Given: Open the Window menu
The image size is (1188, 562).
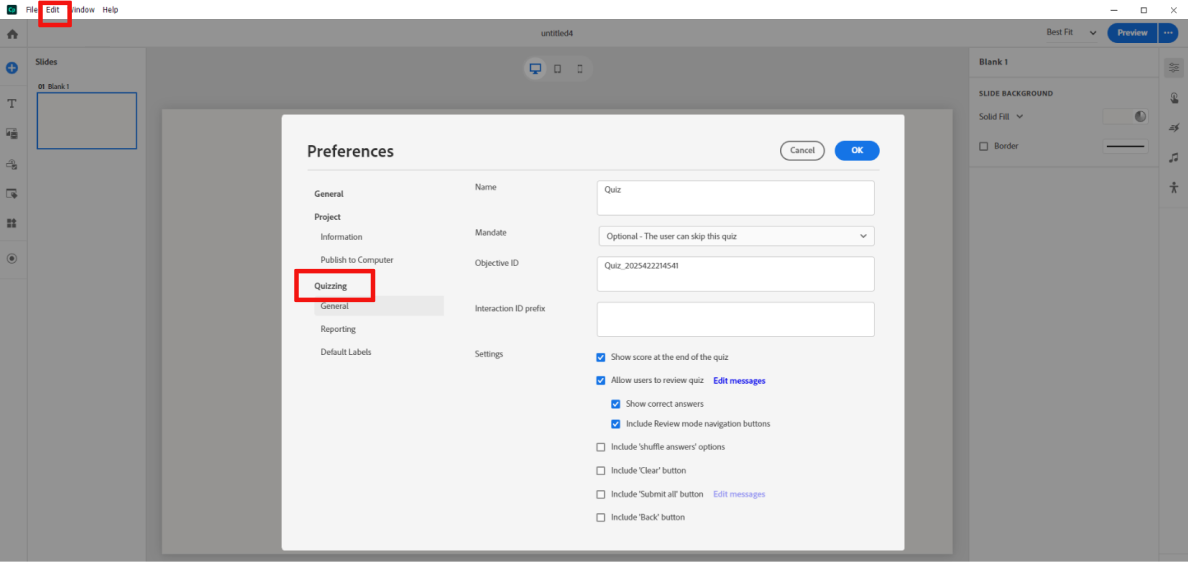Looking at the screenshot, I should (81, 10).
